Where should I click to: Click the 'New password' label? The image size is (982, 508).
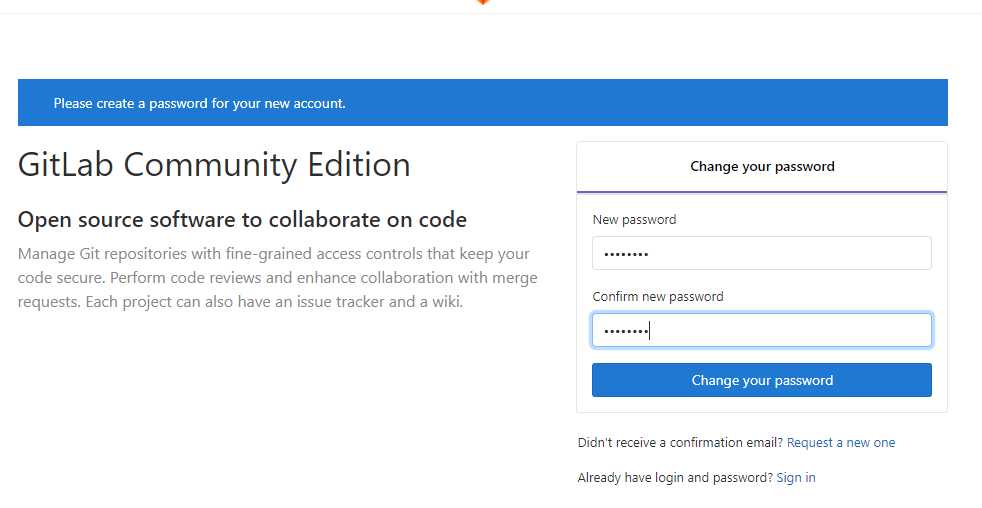coord(634,220)
